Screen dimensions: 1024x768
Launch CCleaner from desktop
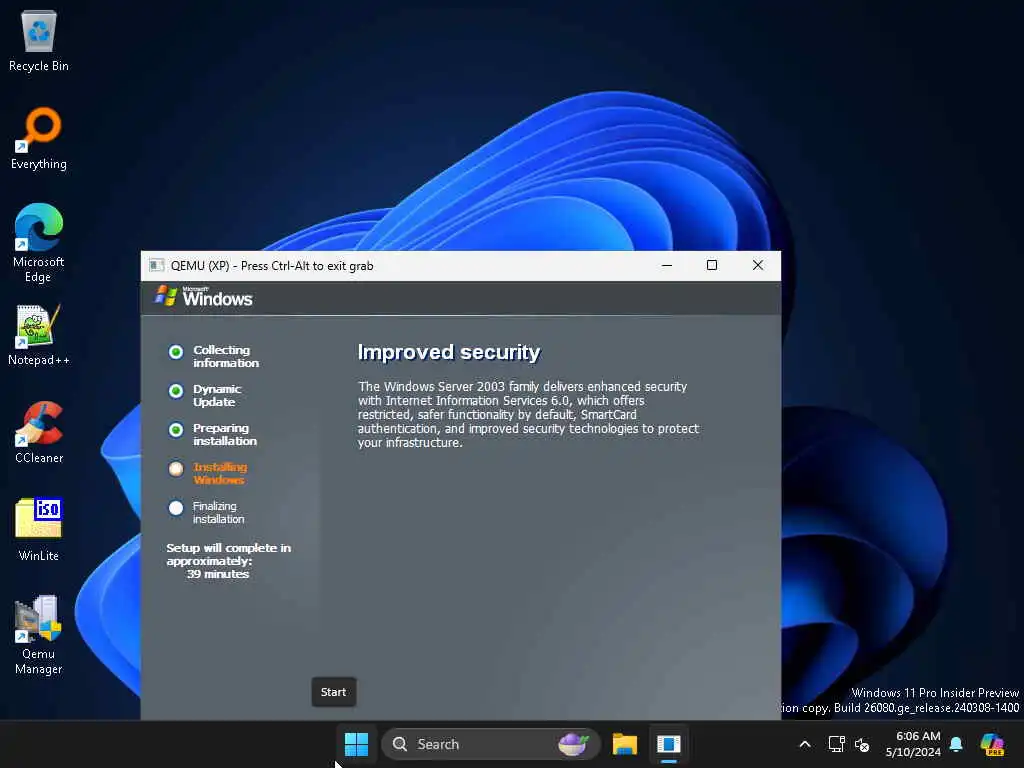[x=39, y=432]
